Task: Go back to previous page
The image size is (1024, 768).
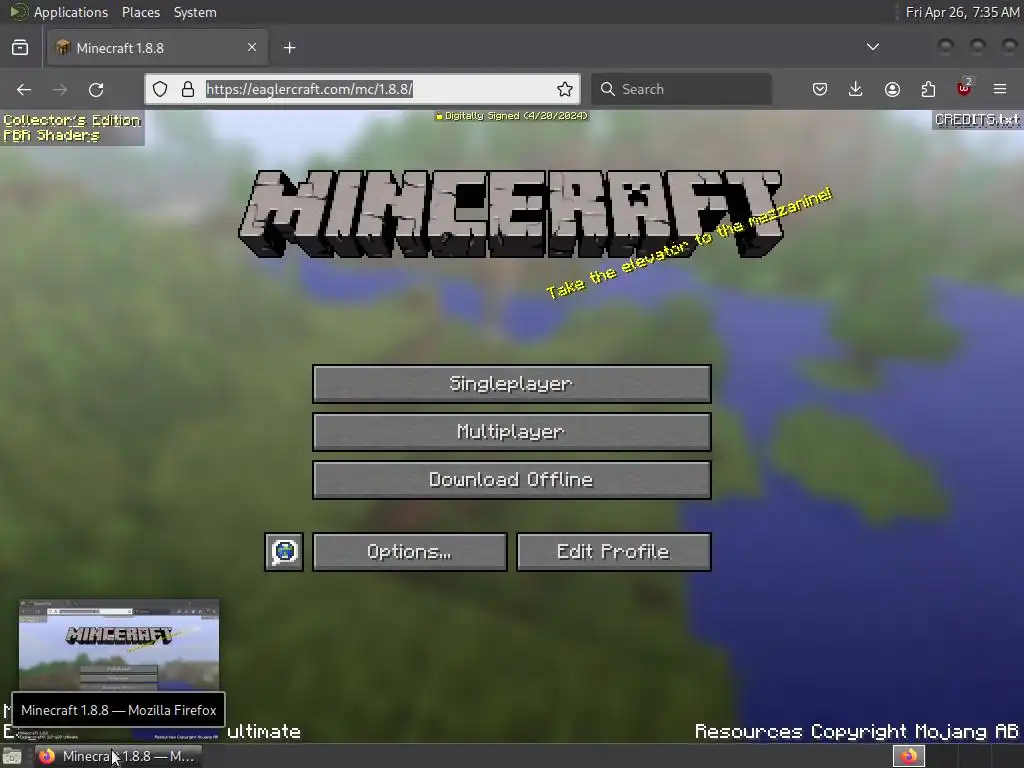Action: (x=24, y=89)
